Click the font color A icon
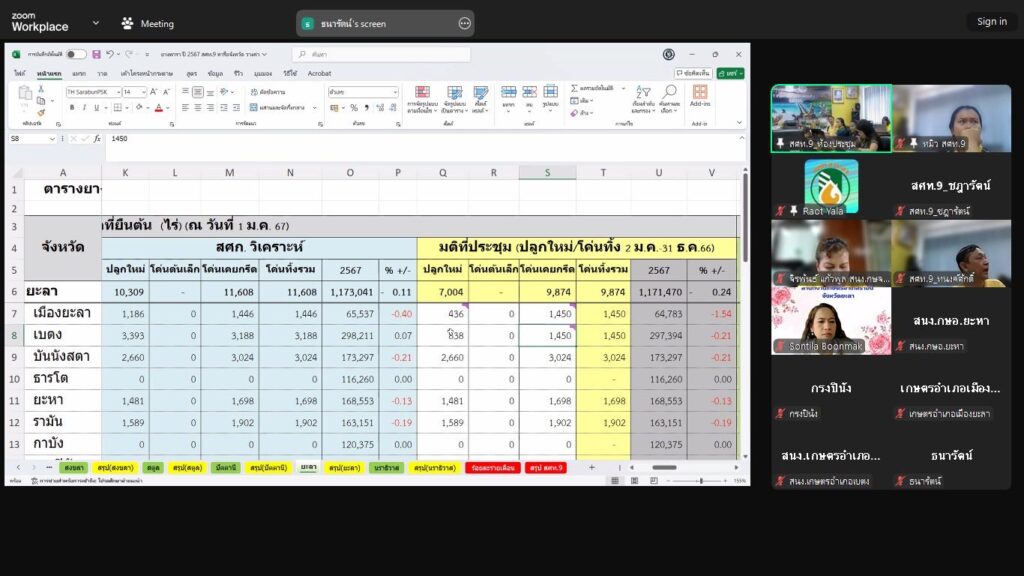This screenshot has width=1024, height=576. (156, 107)
